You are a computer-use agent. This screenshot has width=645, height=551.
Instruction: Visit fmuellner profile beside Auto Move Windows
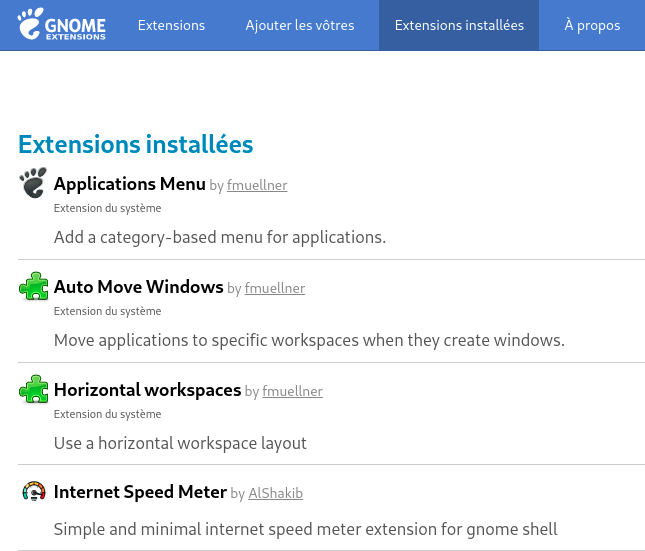point(275,288)
